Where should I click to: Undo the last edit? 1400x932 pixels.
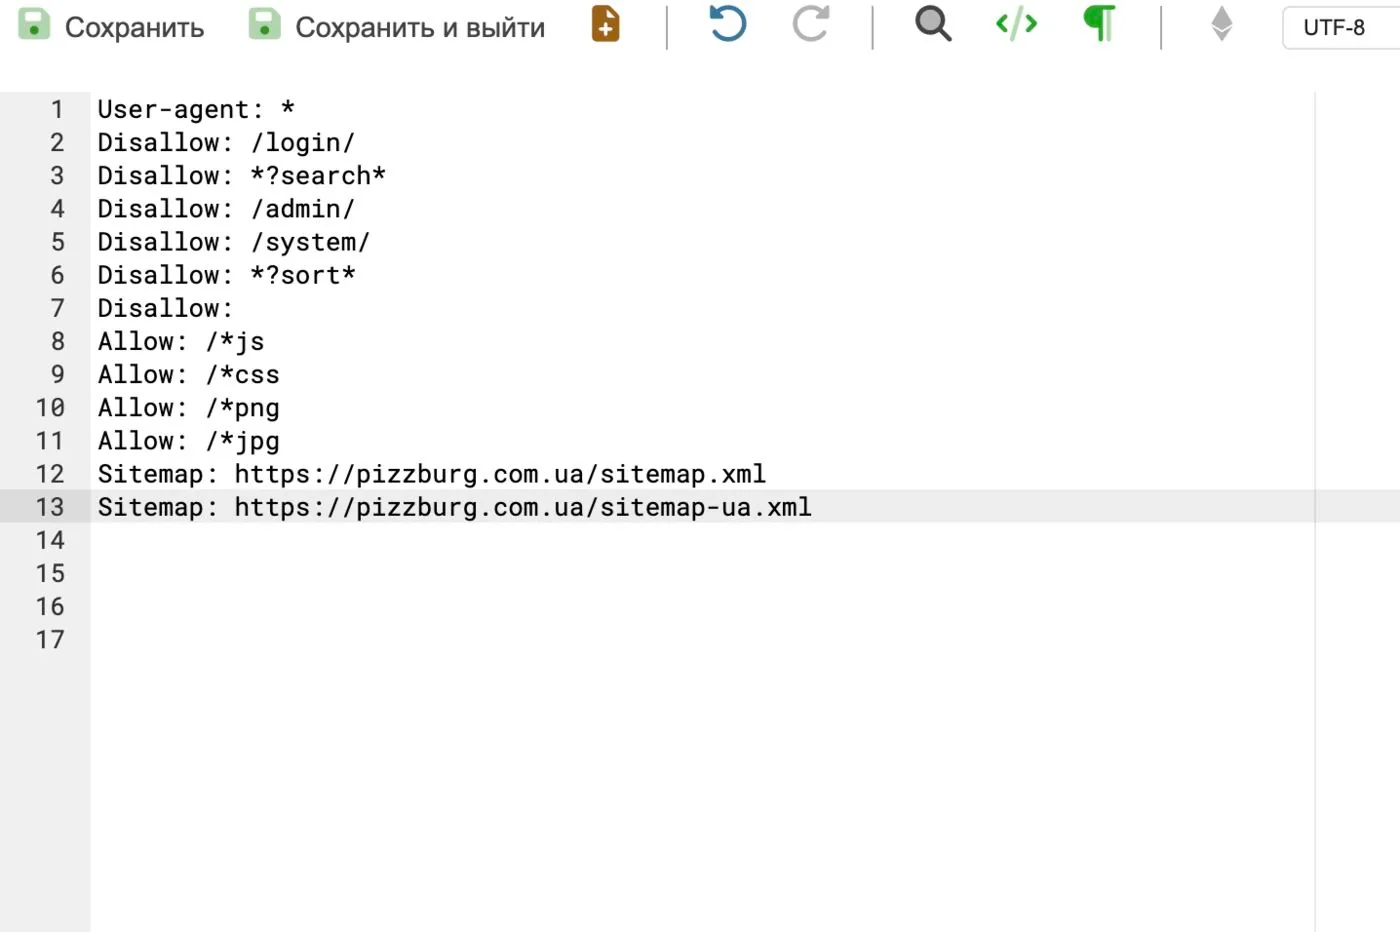click(x=727, y=23)
